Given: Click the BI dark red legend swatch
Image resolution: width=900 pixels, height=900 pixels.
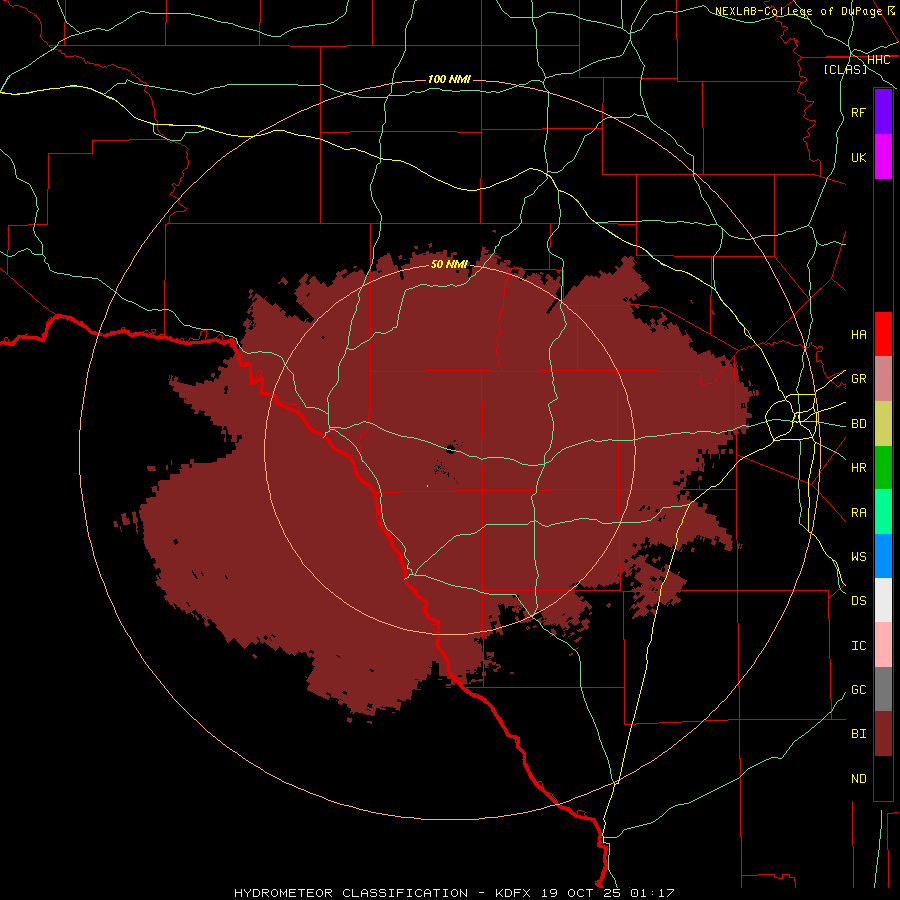Looking at the screenshot, I should [883, 734].
